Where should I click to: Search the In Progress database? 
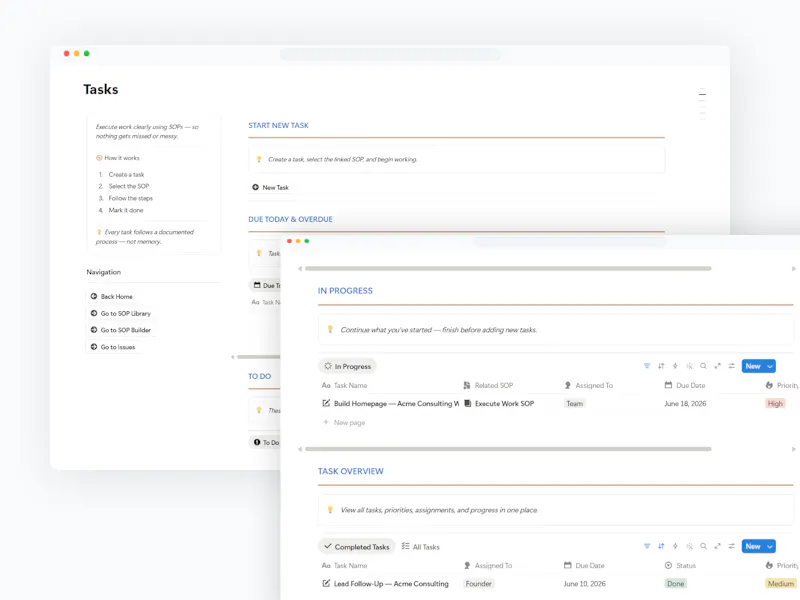pyautogui.click(x=703, y=366)
